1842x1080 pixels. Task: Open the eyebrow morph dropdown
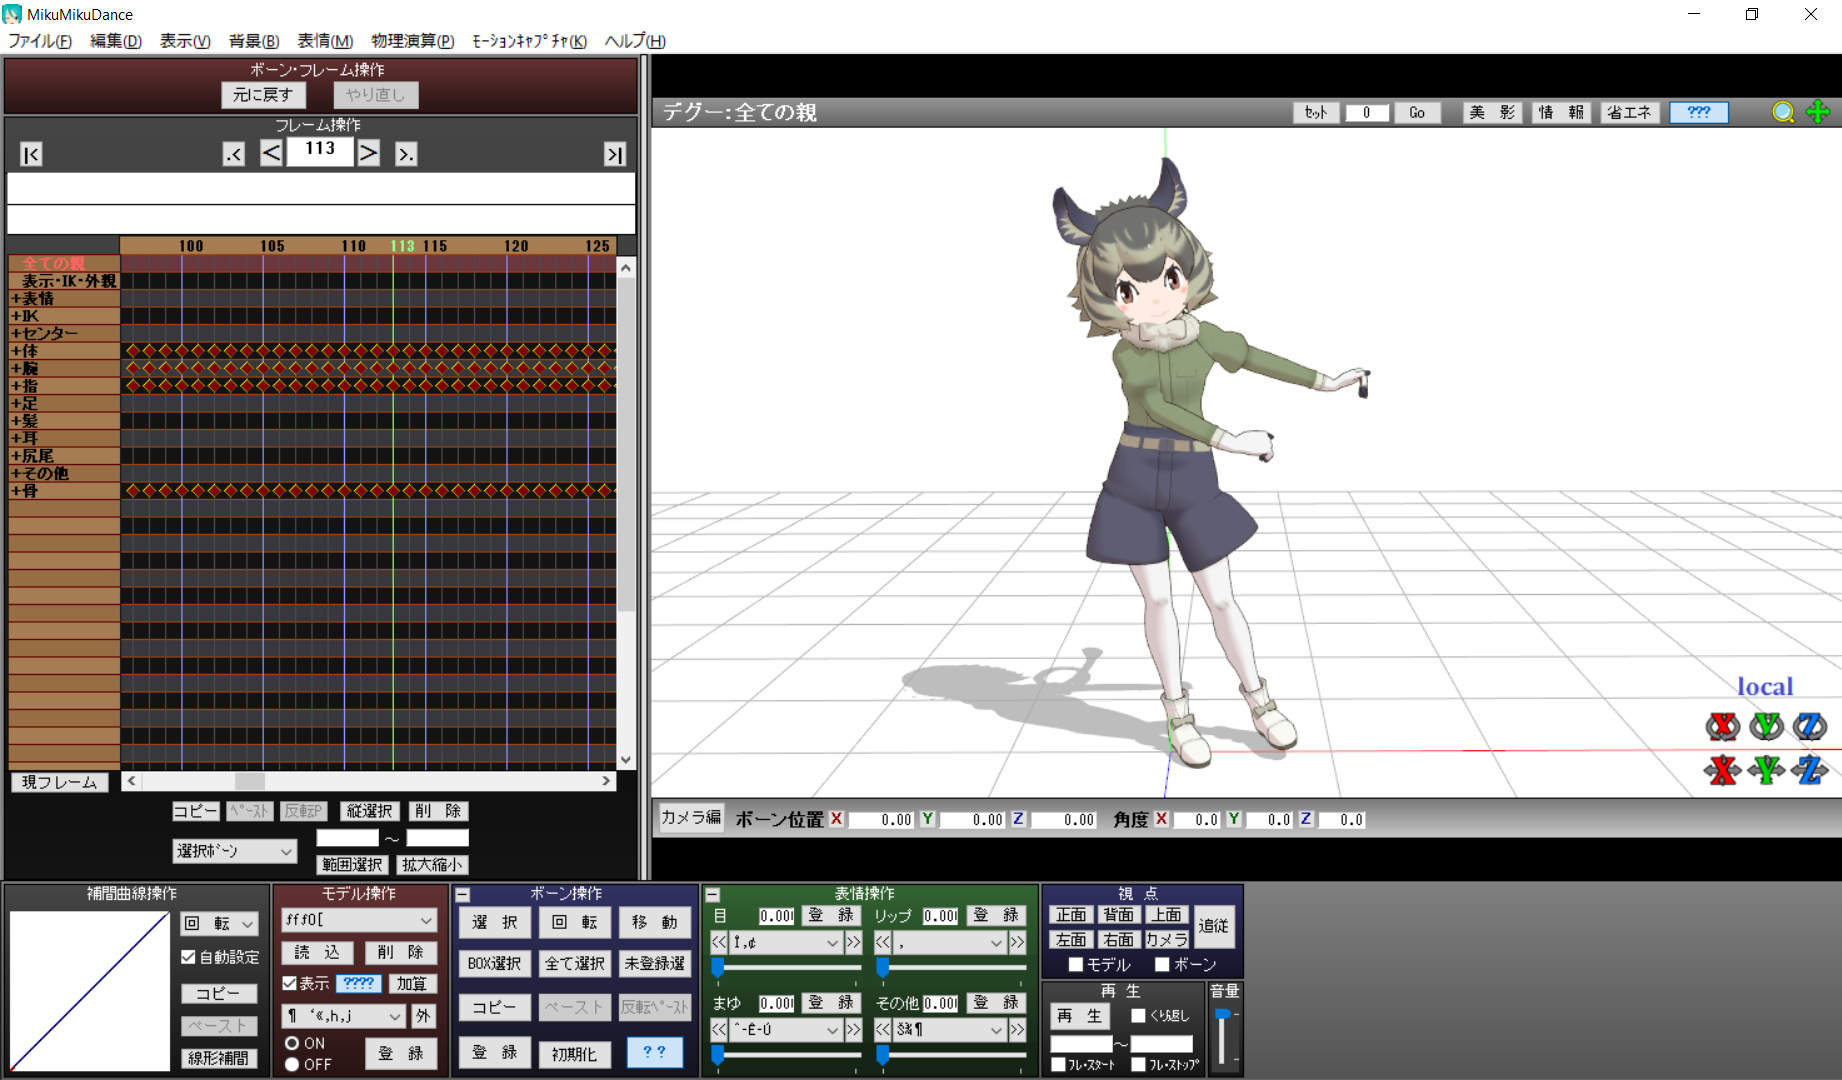(786, 1029)
